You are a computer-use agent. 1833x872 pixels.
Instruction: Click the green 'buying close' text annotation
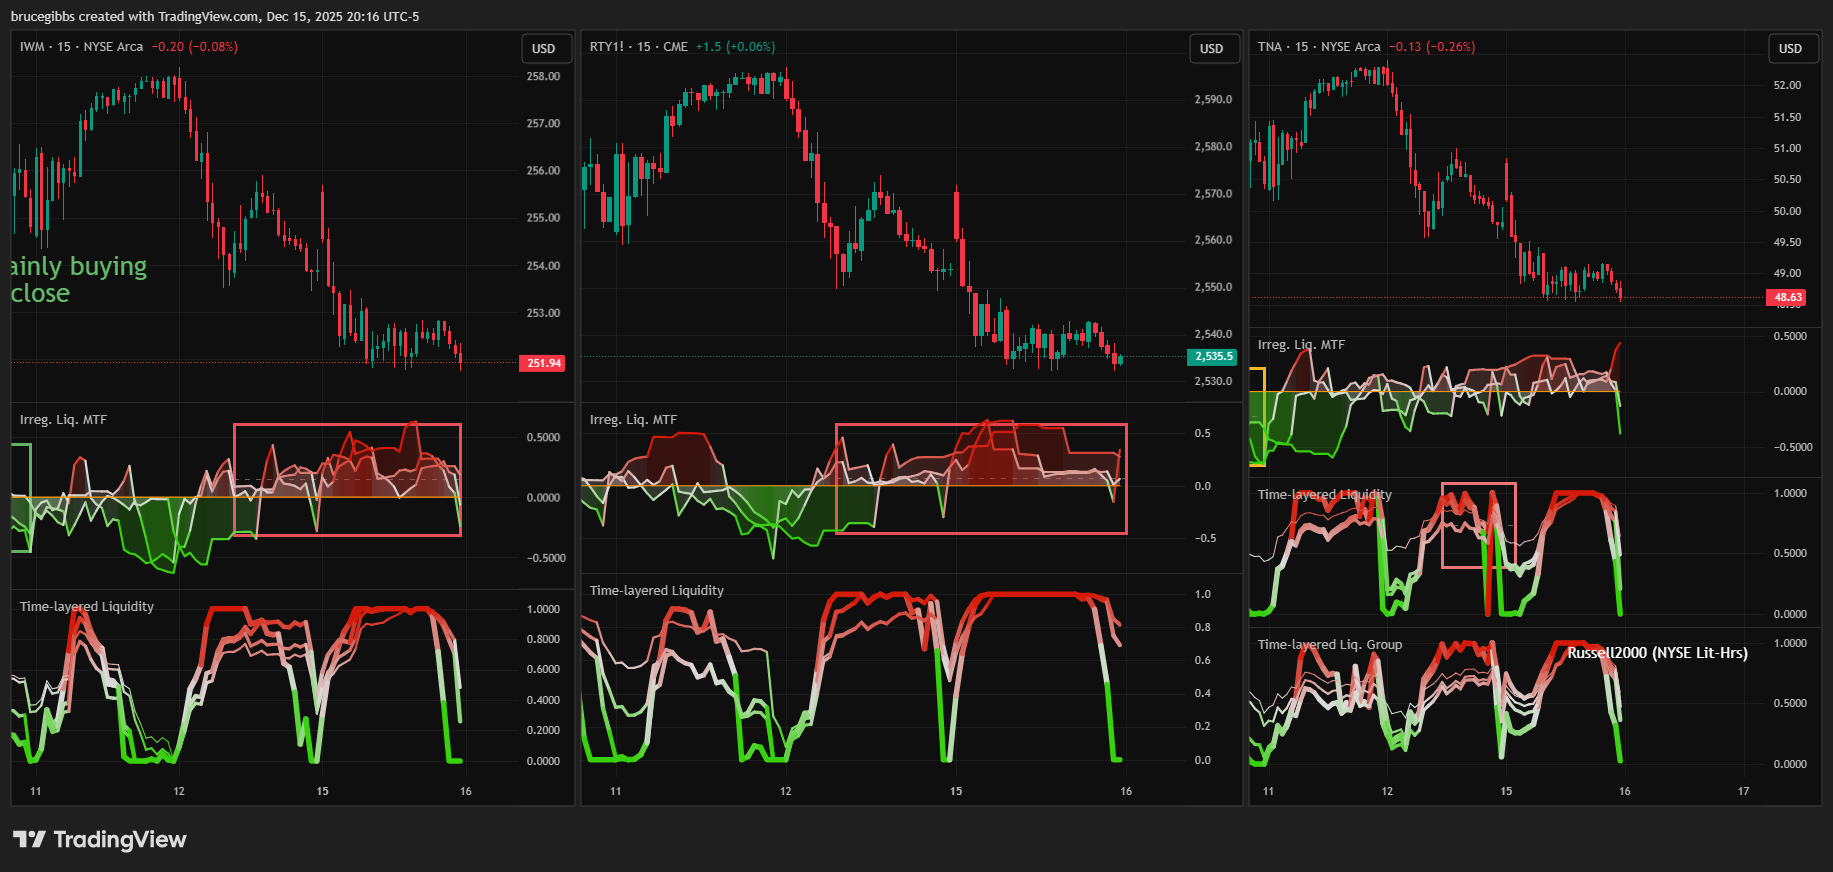(x=78, y=280)
